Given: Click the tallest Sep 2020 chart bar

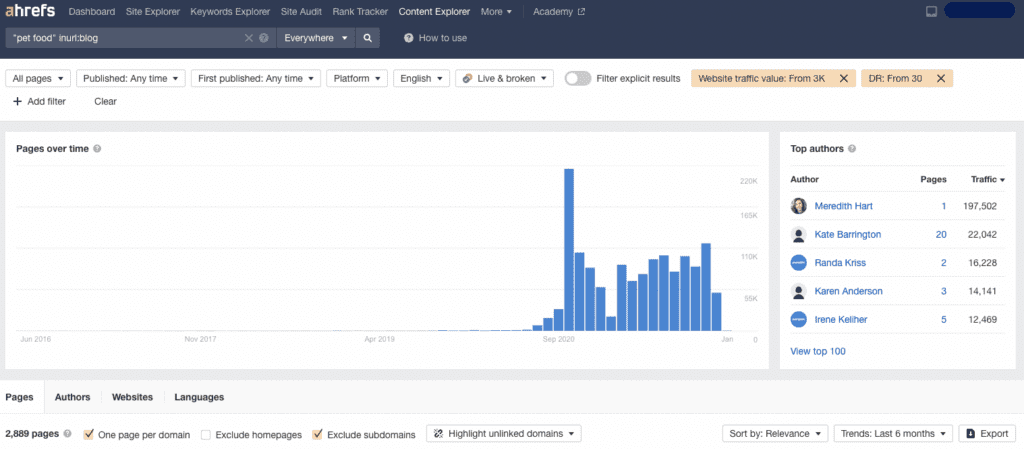Looking at the screenshot, I should tap(569, 250).
